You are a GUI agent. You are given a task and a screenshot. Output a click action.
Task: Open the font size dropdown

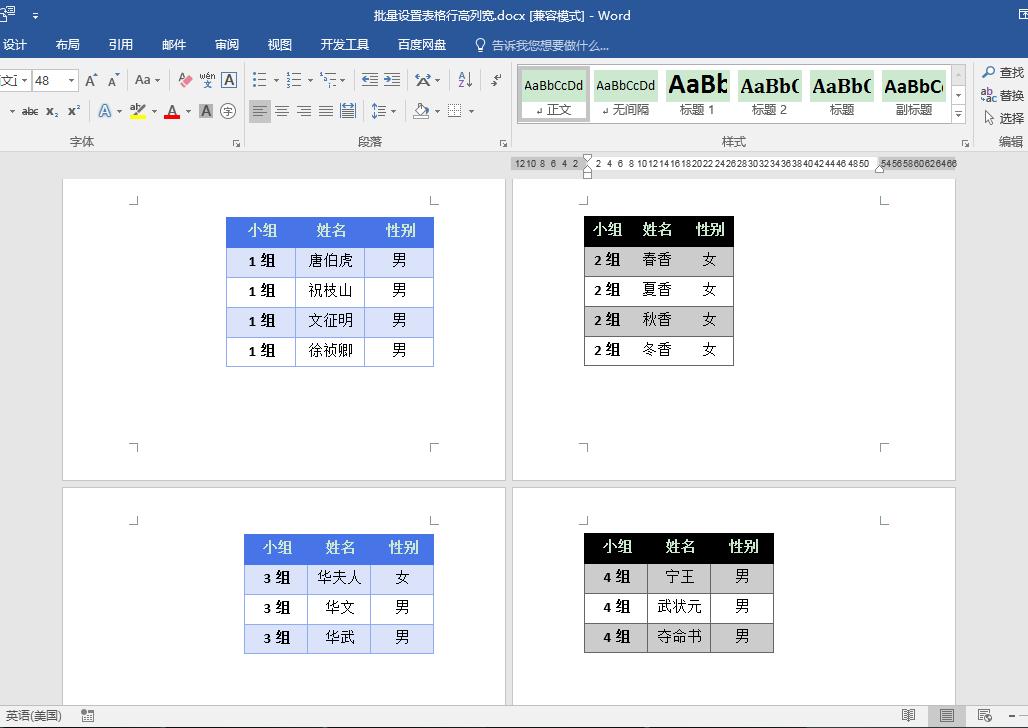pyautogui.click(x=71, y=79)
